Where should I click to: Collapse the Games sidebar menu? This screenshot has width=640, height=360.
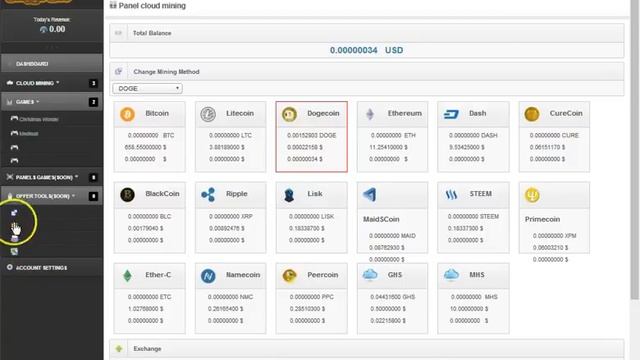point(51,102)
